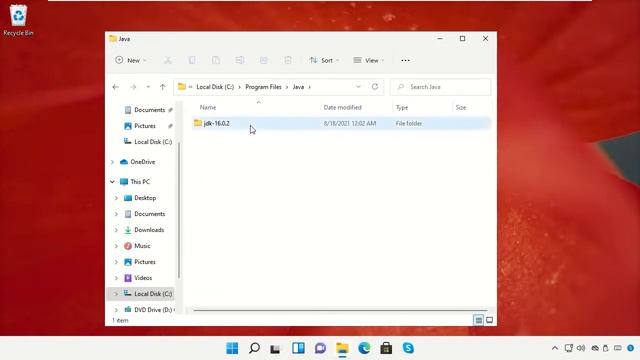Click the Share icon in toolbar
Image resolution: width=640 pixels, height=360 pixels.
coord(264,60)
